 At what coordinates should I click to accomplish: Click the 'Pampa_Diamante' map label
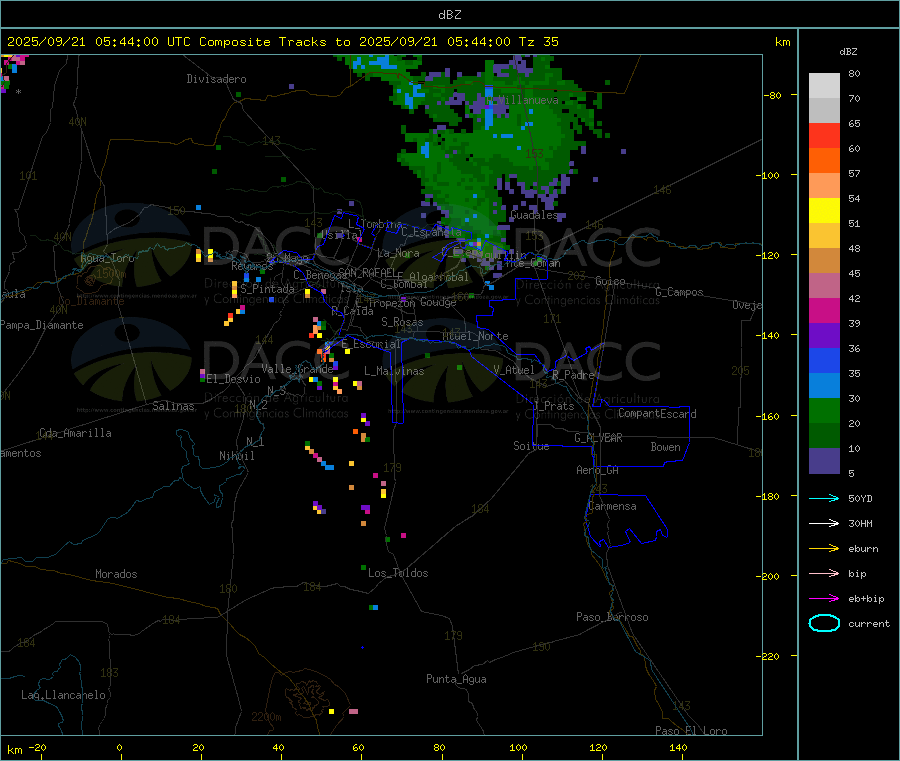click(42, 325)
